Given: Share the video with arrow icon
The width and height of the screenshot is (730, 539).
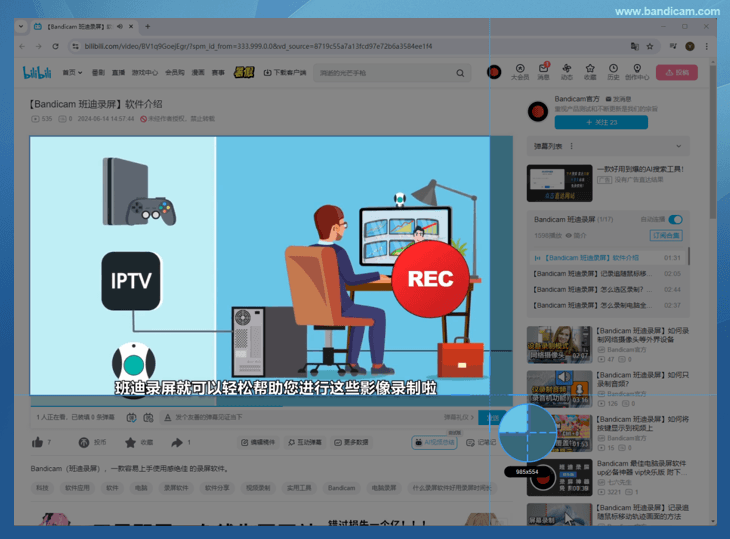Looking at the screenshot, I should click(176, 442).
